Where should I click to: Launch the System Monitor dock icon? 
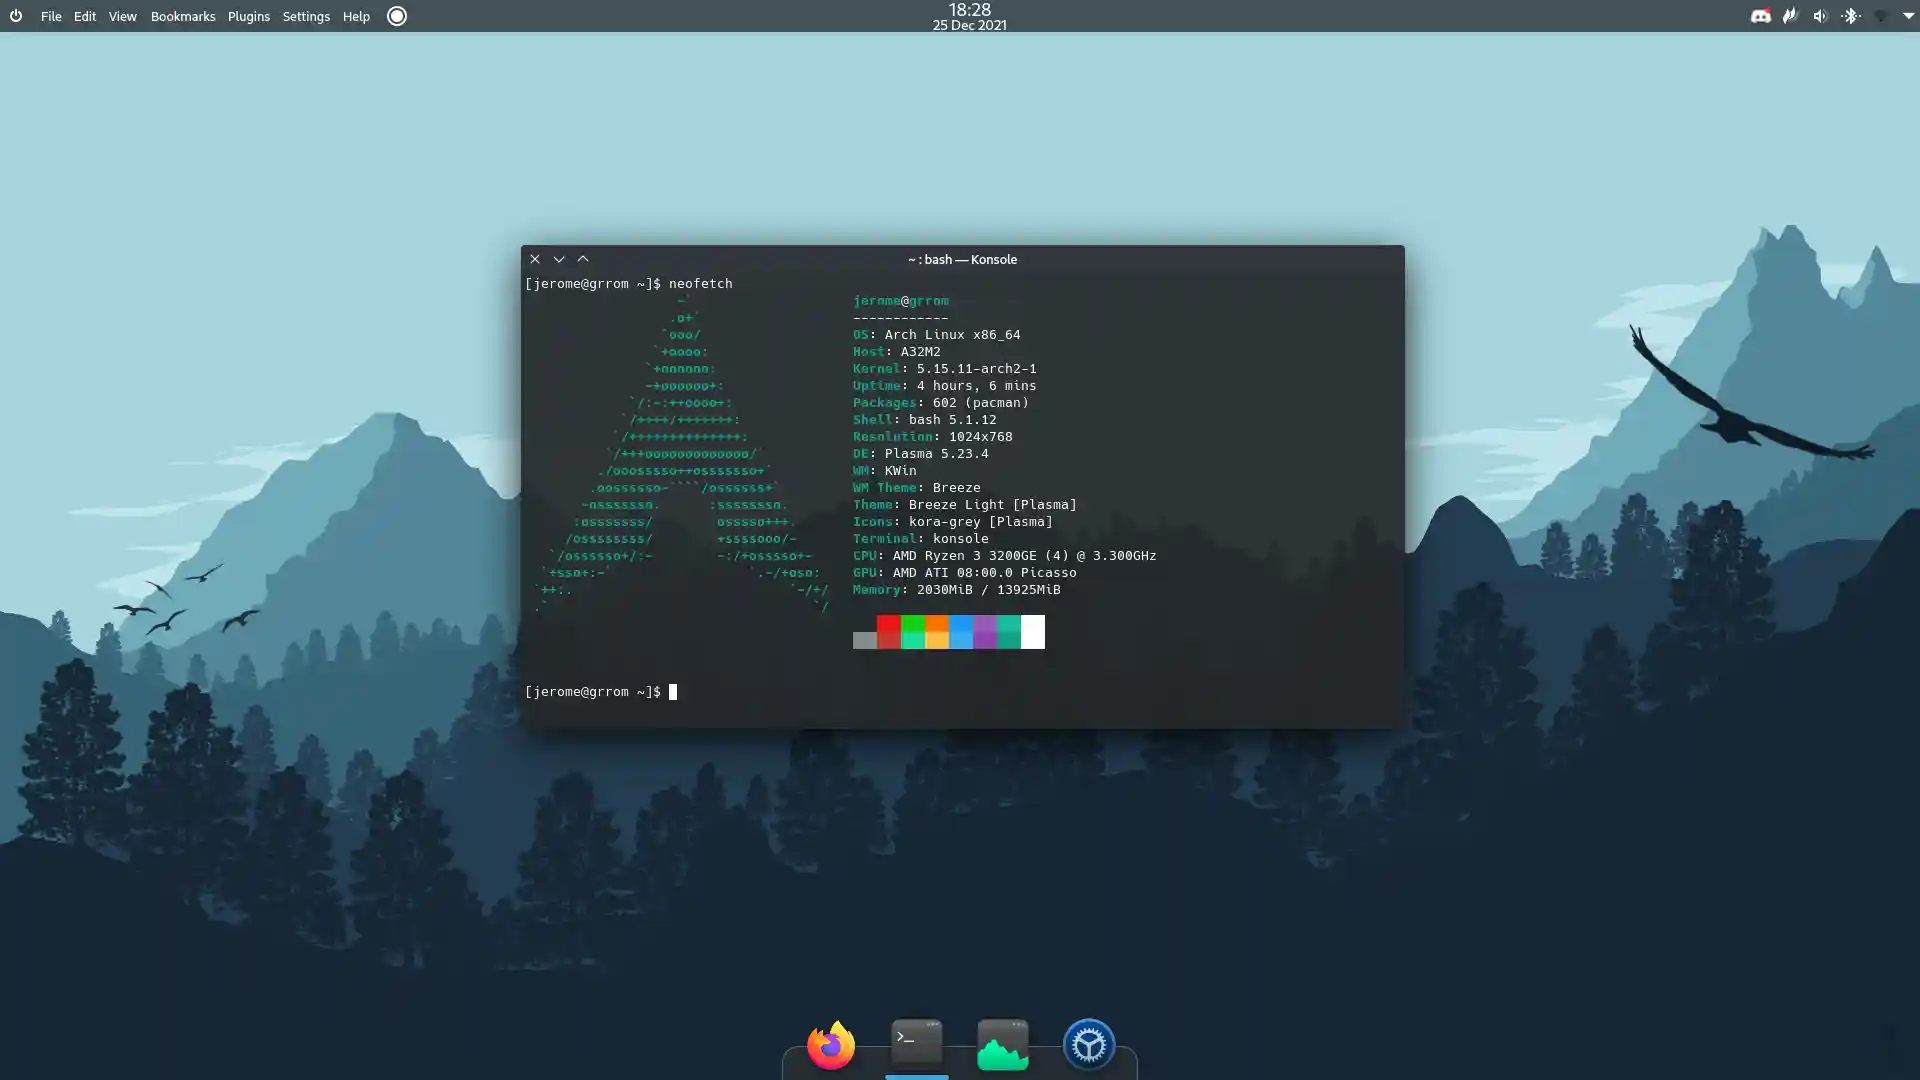[1002, 1045]
